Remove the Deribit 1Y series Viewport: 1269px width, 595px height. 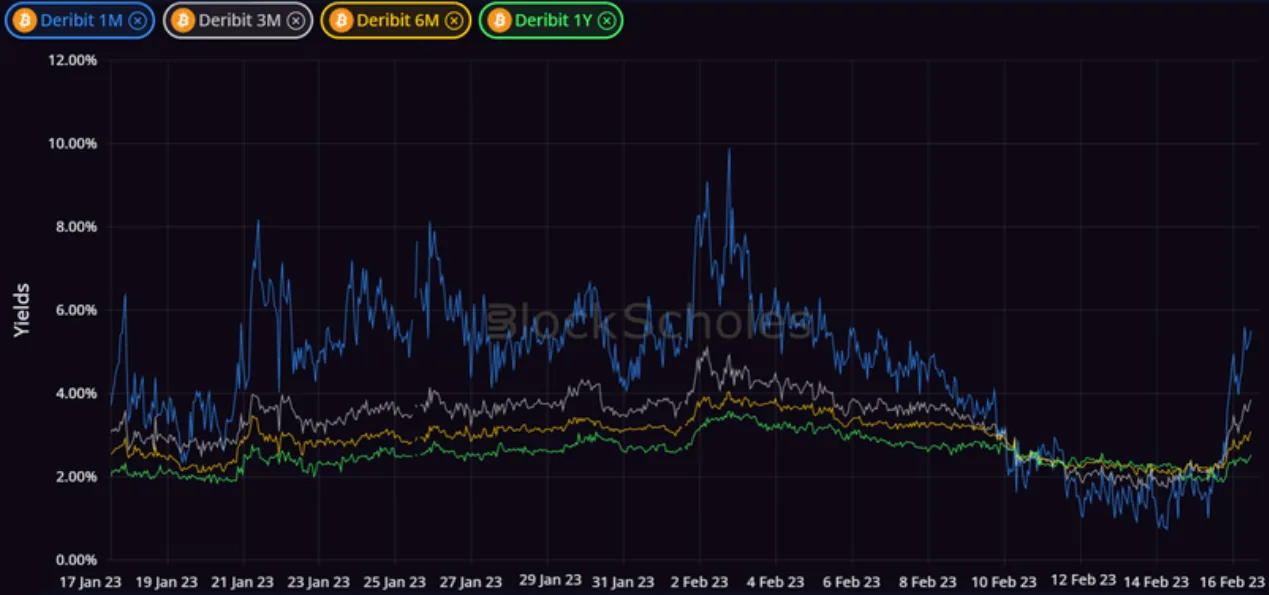[606, 20]
